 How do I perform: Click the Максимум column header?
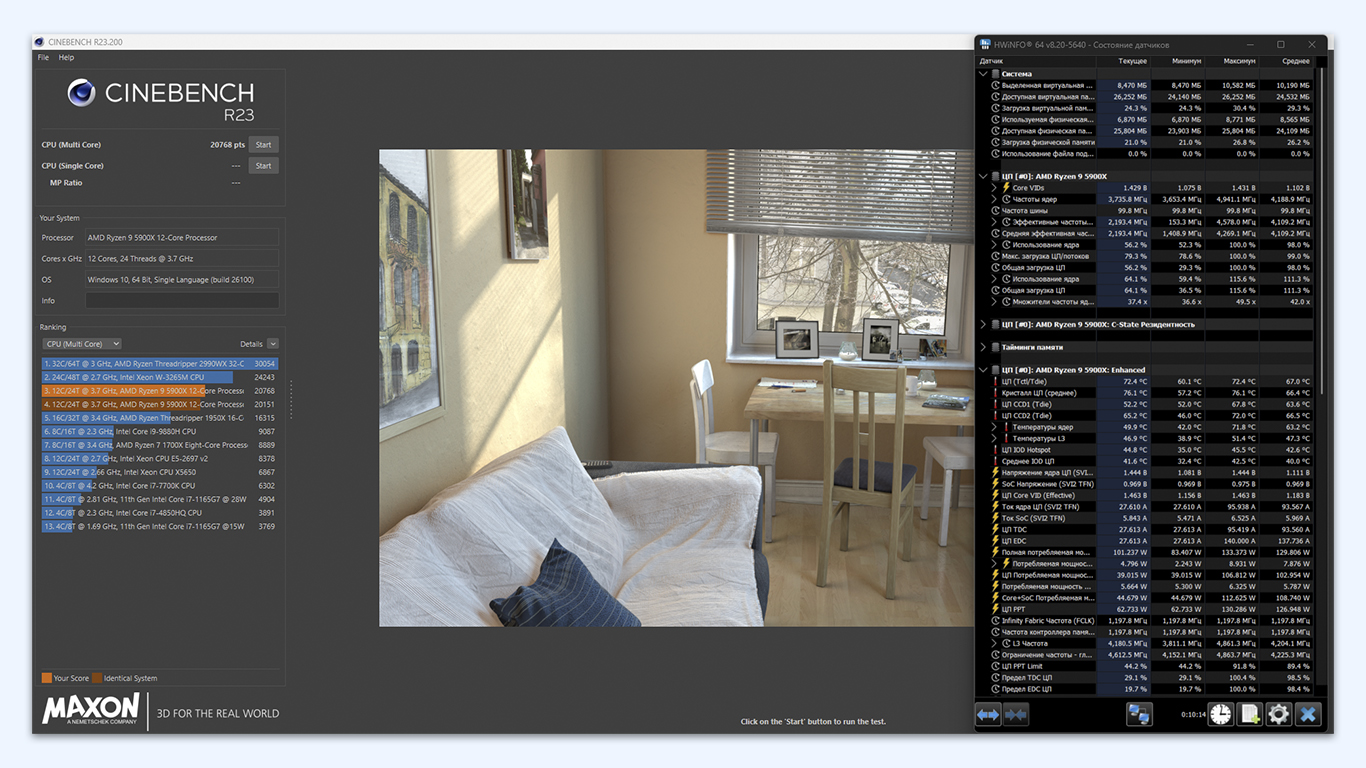coord(1232,61)
